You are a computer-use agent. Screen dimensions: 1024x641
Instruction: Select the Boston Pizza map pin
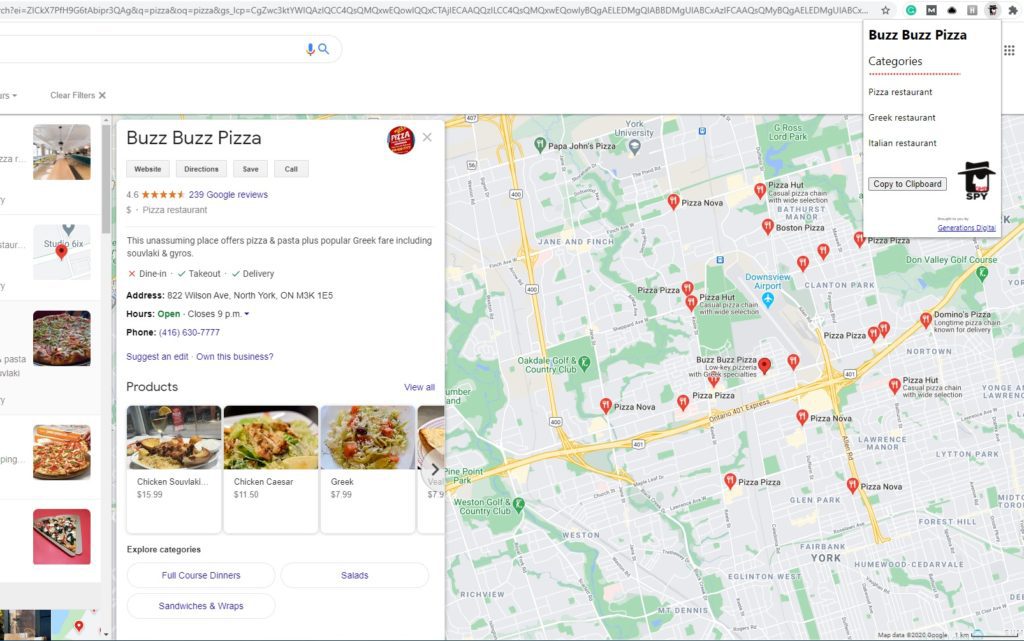coord(768,227)
